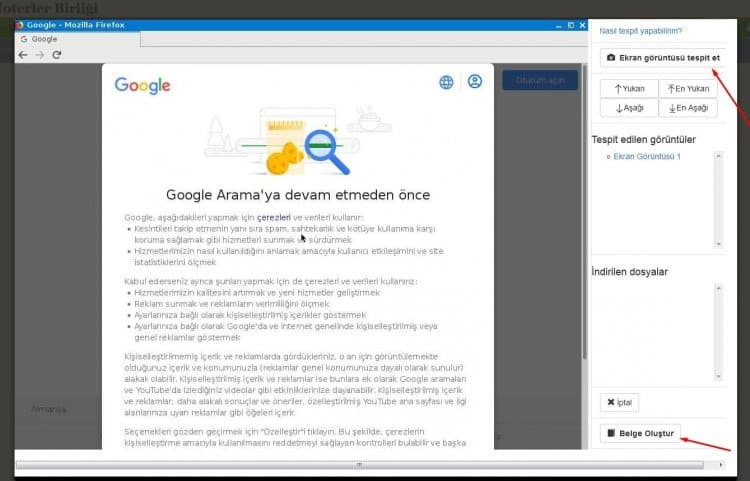Click the Google logo in dialog
This screenshot has height=481, width=750.
click(143, 86)
